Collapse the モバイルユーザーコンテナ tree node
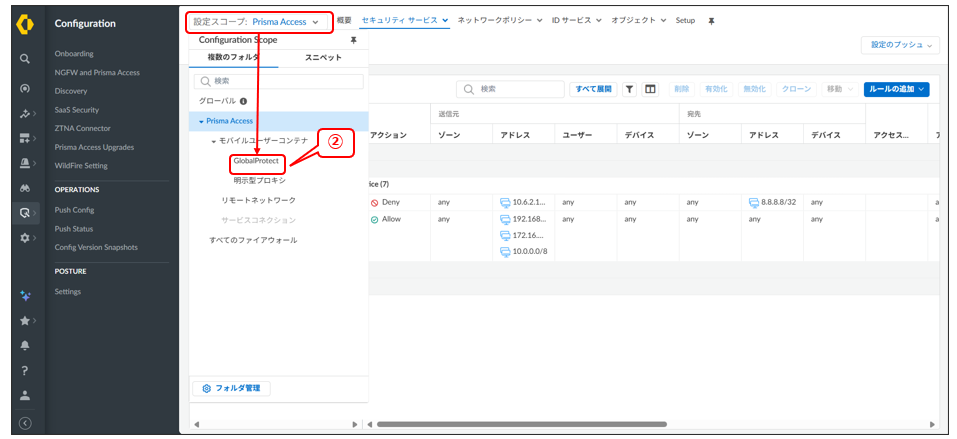 click(214, 142)
